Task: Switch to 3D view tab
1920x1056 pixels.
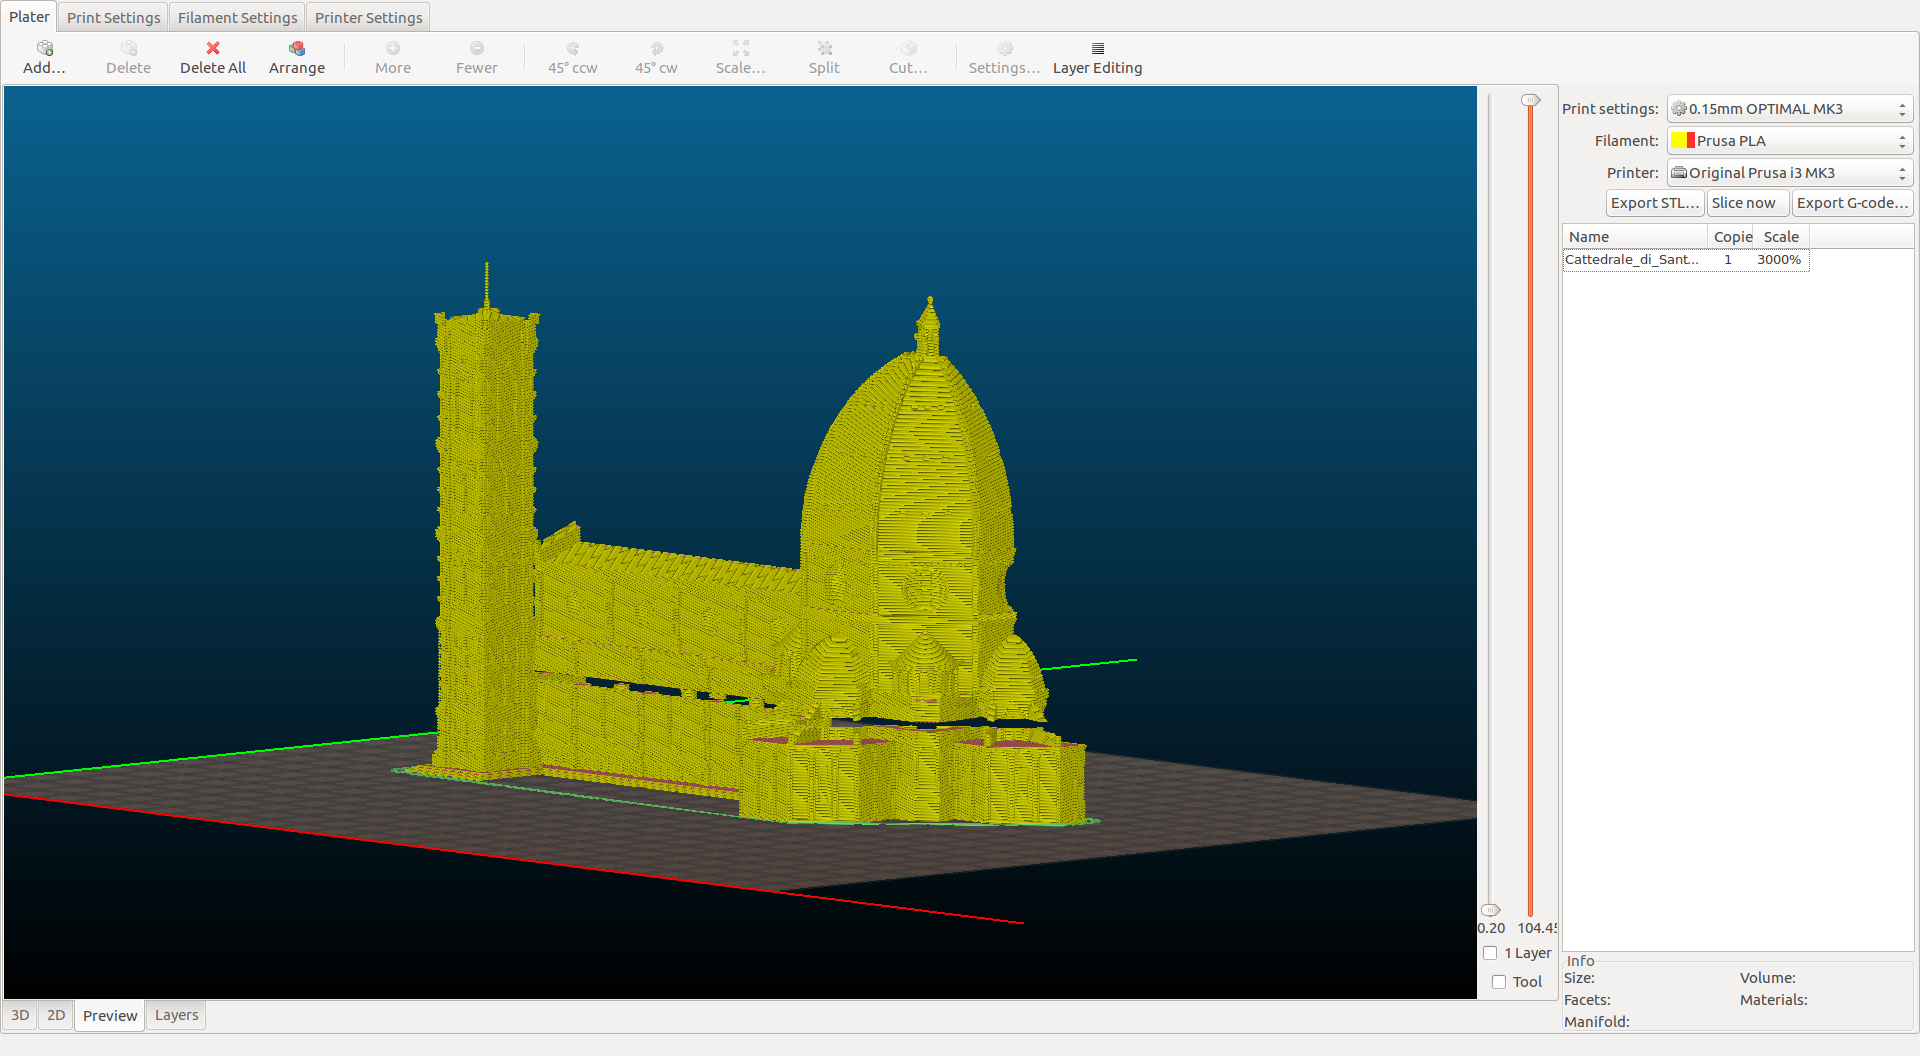Action: click(x=20, y=1015)
